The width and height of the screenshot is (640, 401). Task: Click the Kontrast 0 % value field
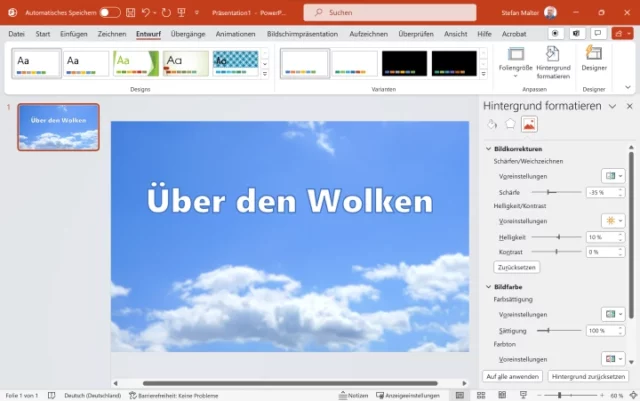605,252
